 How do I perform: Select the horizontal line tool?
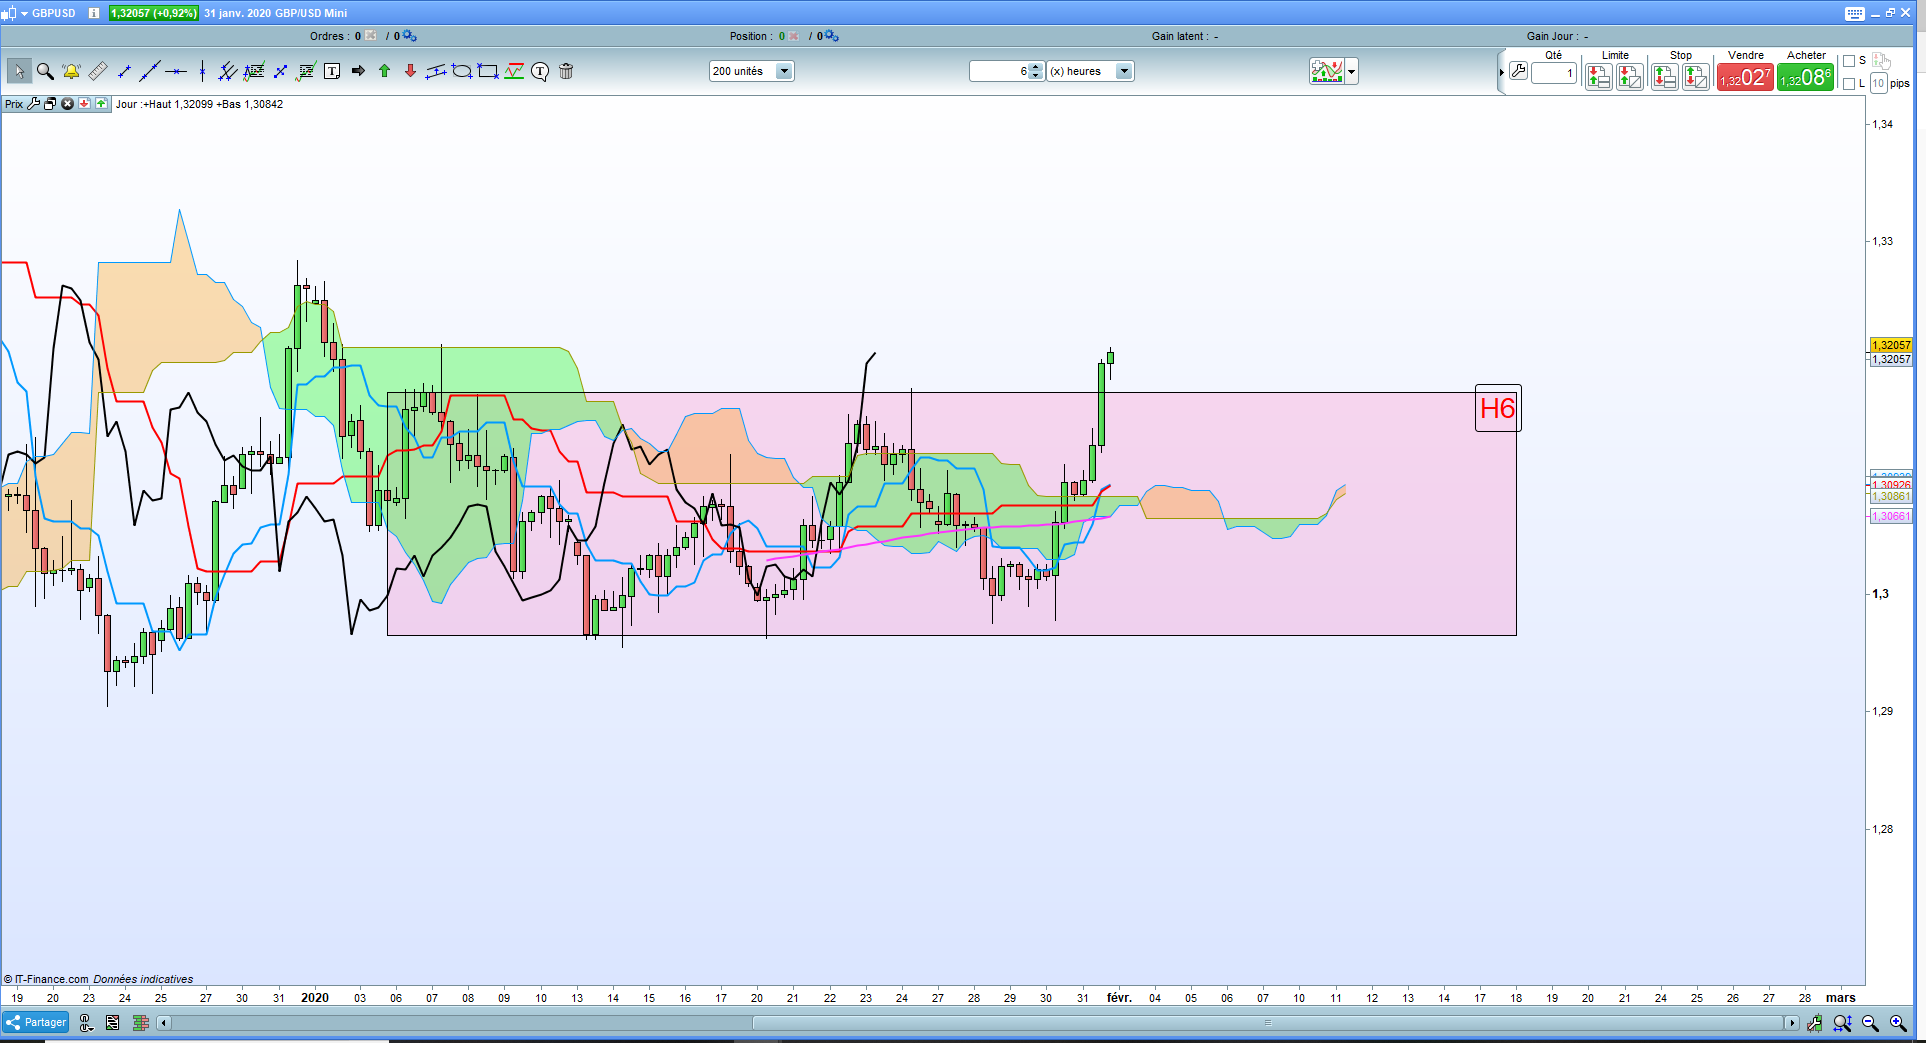(176, 71)
